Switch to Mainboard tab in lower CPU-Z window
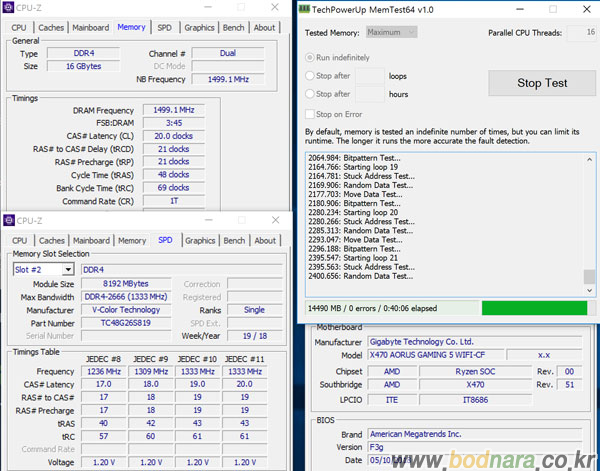This screenshot has height=471, width=600. (91, 241)
